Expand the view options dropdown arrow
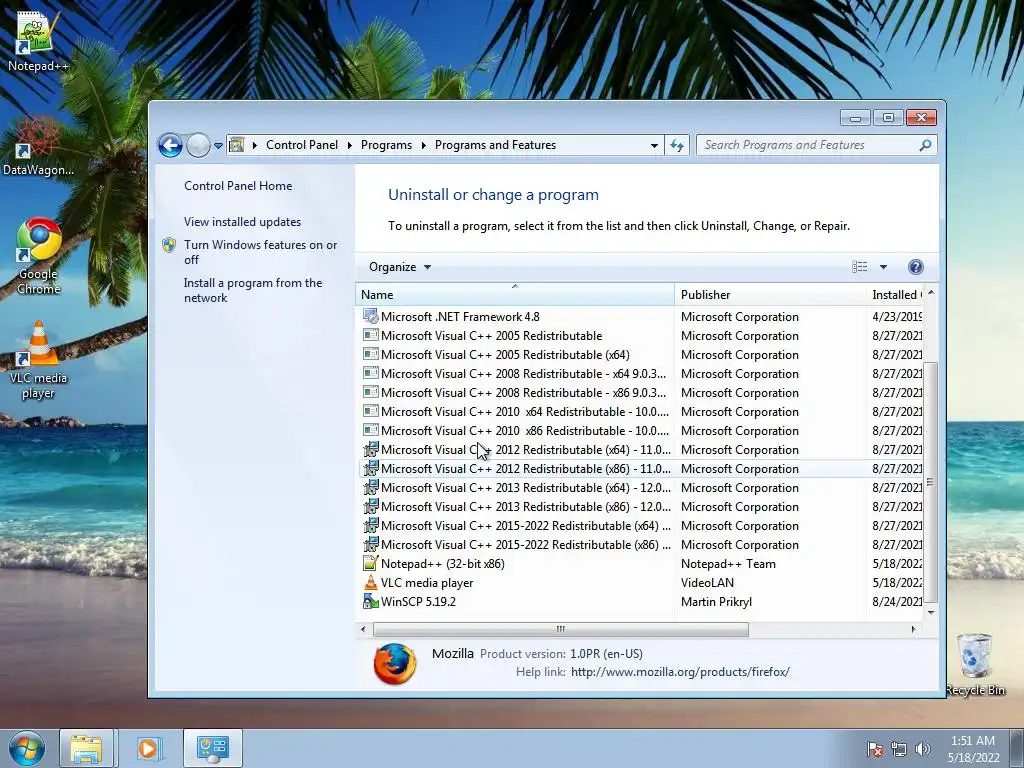Screen dimensions: 1024x768 [x=883, y=266]
